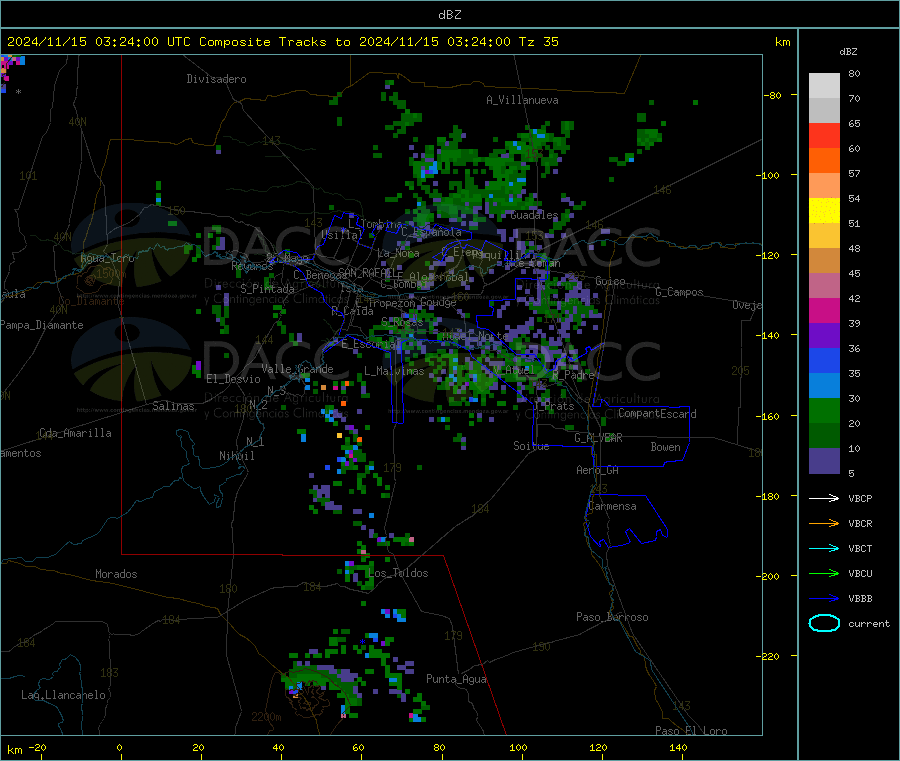Click the Morados map label
900x761 pixels.
tap(116, 574)
